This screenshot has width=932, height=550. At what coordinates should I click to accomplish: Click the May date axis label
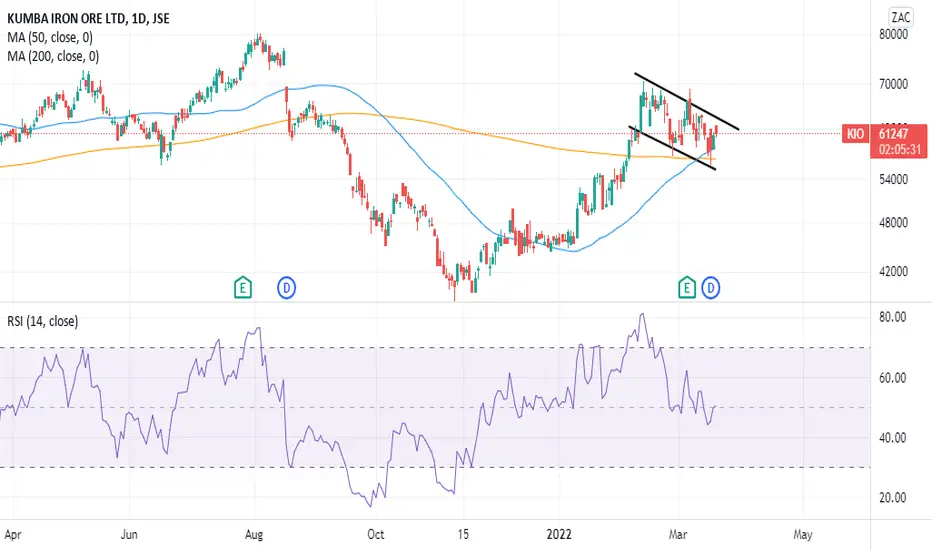click(802, 535)
